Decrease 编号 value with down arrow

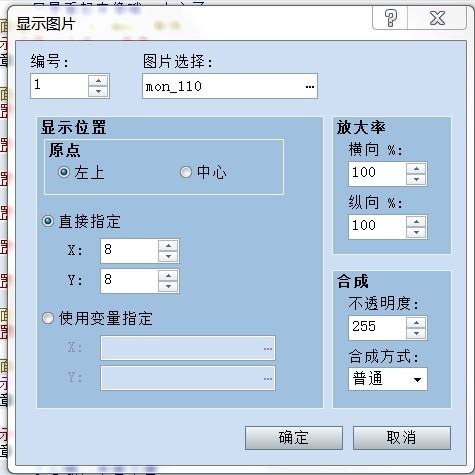pyautogui.click(x=98, y=91)
